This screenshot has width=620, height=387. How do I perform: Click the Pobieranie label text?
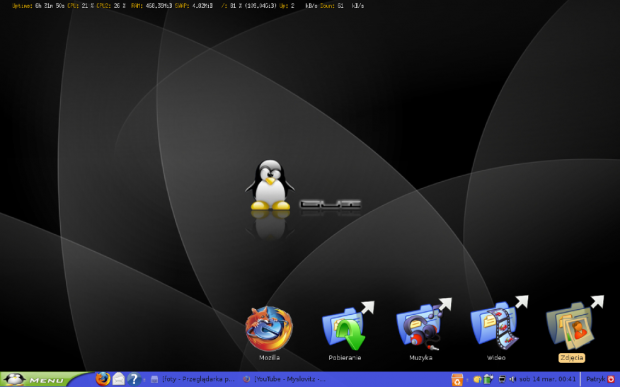(345, 358)
